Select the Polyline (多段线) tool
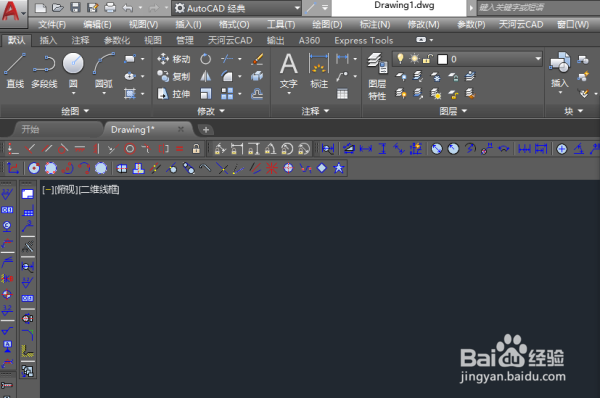Viewport: 600px width, 398px height. coord(44,71)
